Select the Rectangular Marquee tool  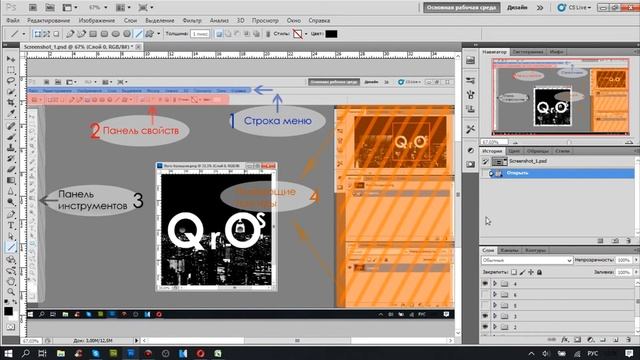click(11, 70)
